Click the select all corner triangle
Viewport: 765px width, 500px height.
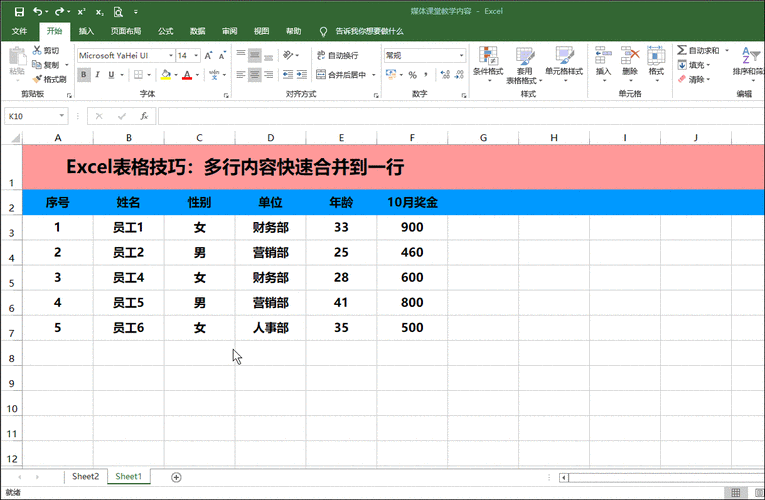[16, 138]
